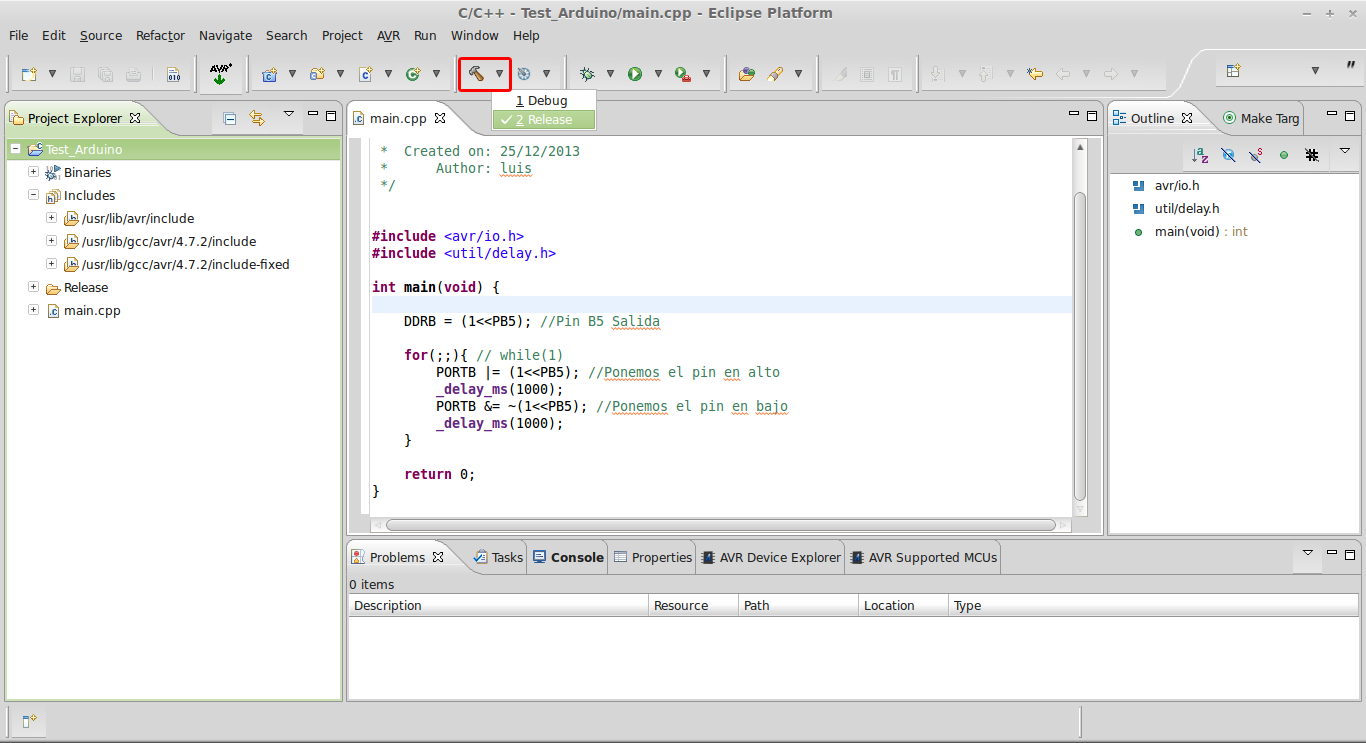Screen dimensions: 1366x743
Task: Sort Problems by Location column header
Action: pos(903,605)
